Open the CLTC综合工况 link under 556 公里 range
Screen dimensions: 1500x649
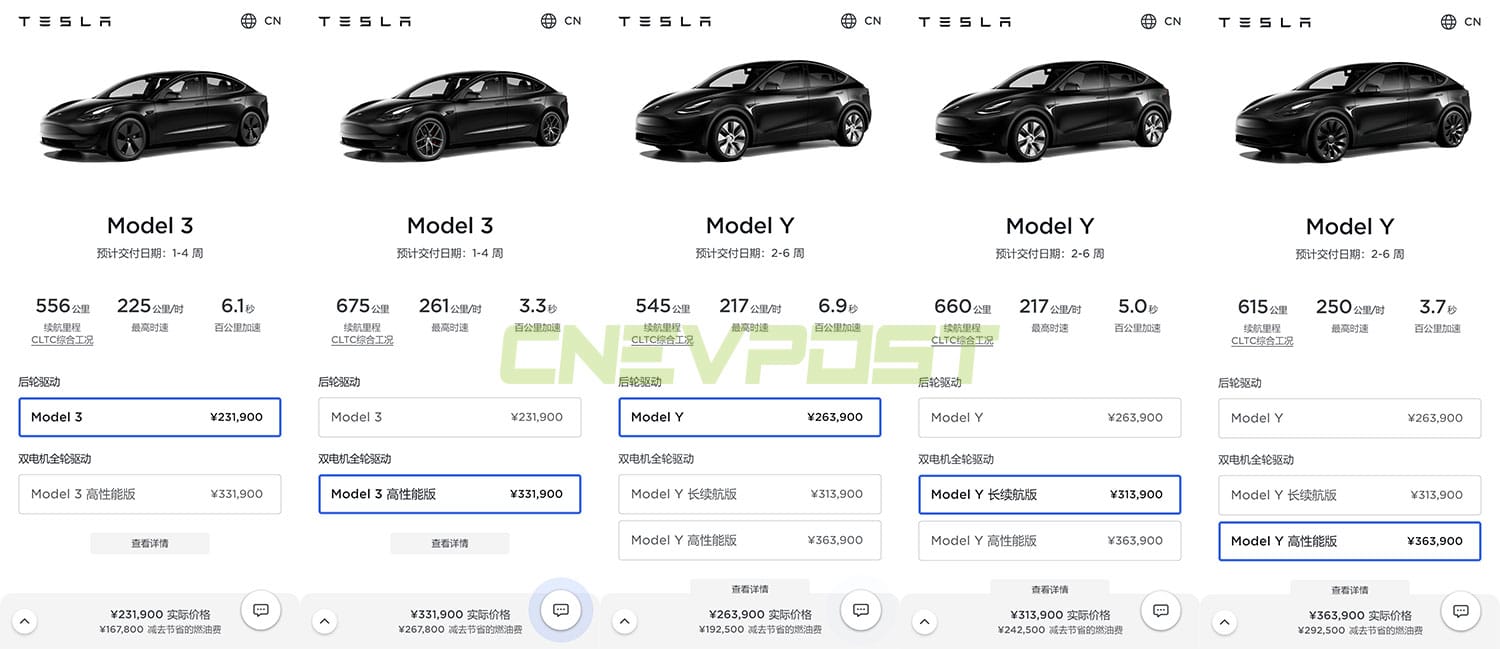coord(62,340)
